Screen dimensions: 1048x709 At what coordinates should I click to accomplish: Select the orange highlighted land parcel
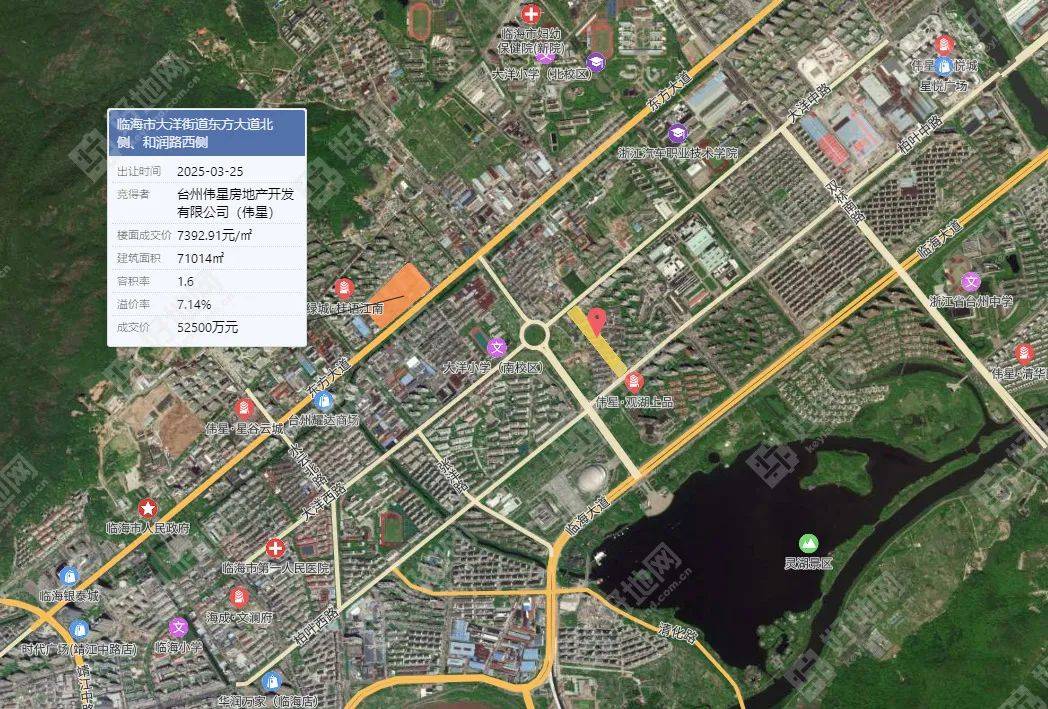point(399,295)
